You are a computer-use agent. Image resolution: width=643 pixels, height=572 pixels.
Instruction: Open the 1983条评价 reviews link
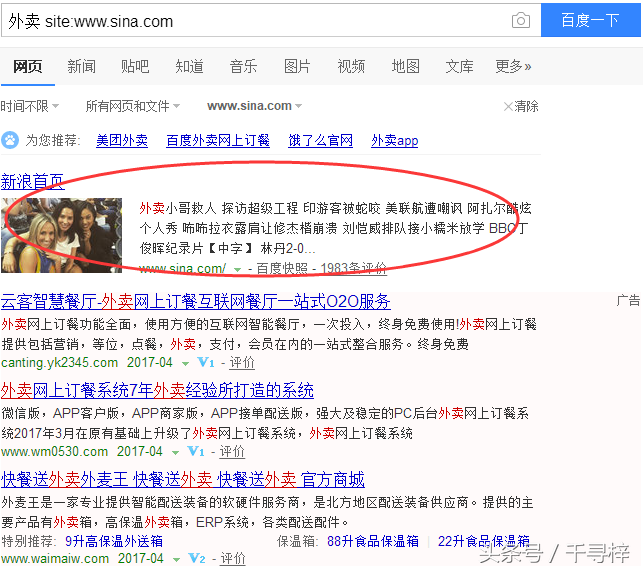click(353, 269)
